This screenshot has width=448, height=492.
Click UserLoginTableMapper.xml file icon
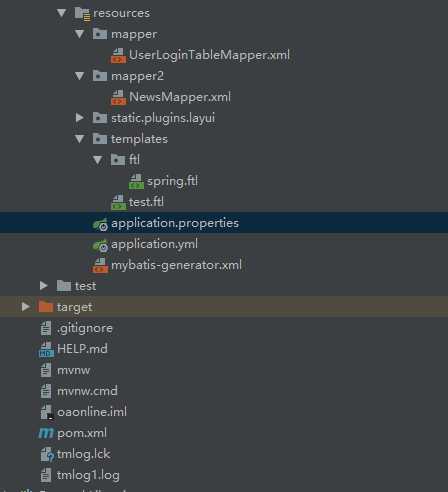(x=118, y=55)
